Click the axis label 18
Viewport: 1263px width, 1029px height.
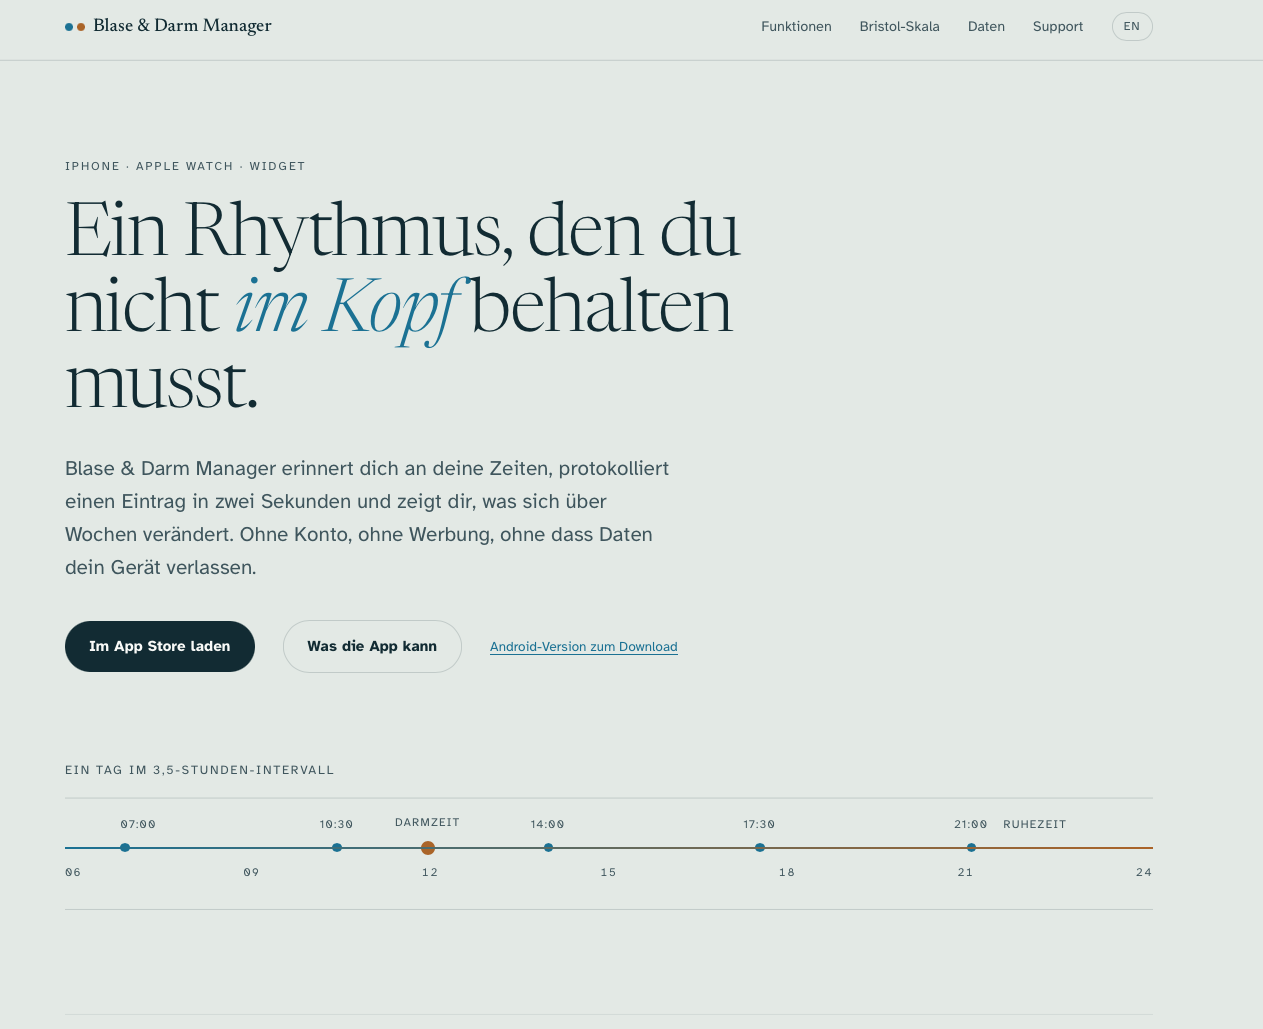click(787, 873)
